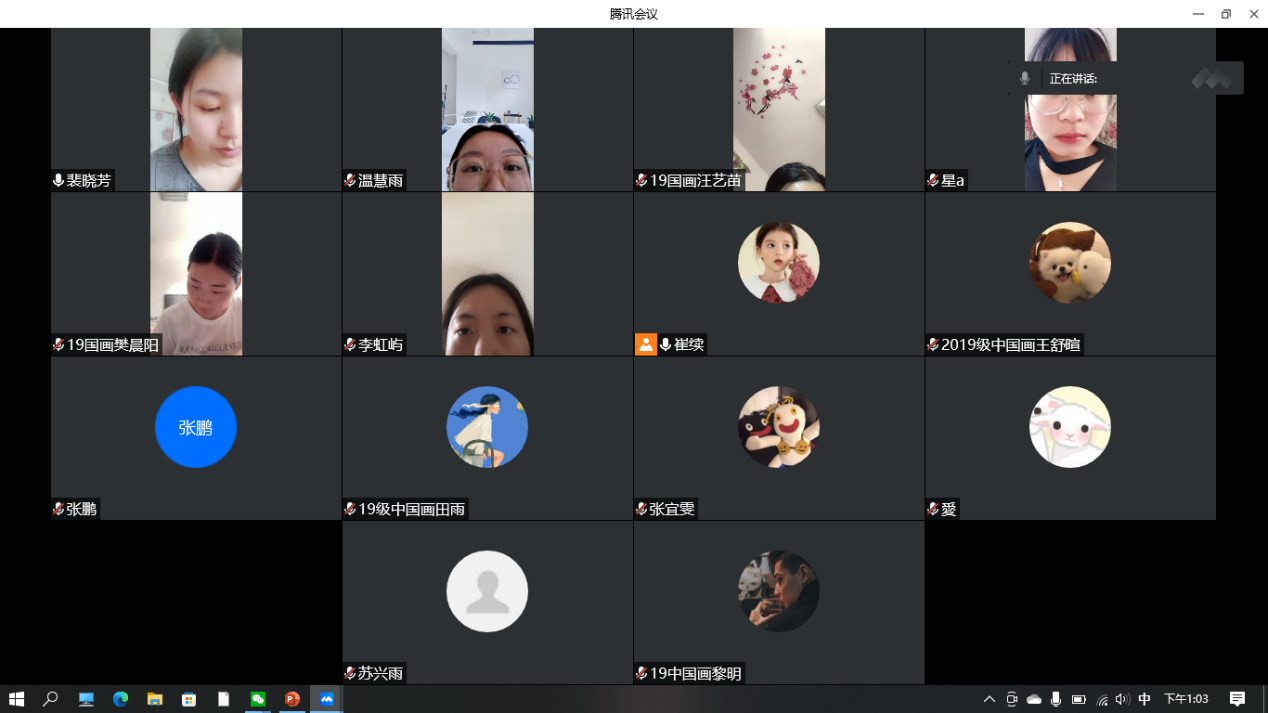Click the battery status tray icon

pyautogui.click(x=1078, y=699)
